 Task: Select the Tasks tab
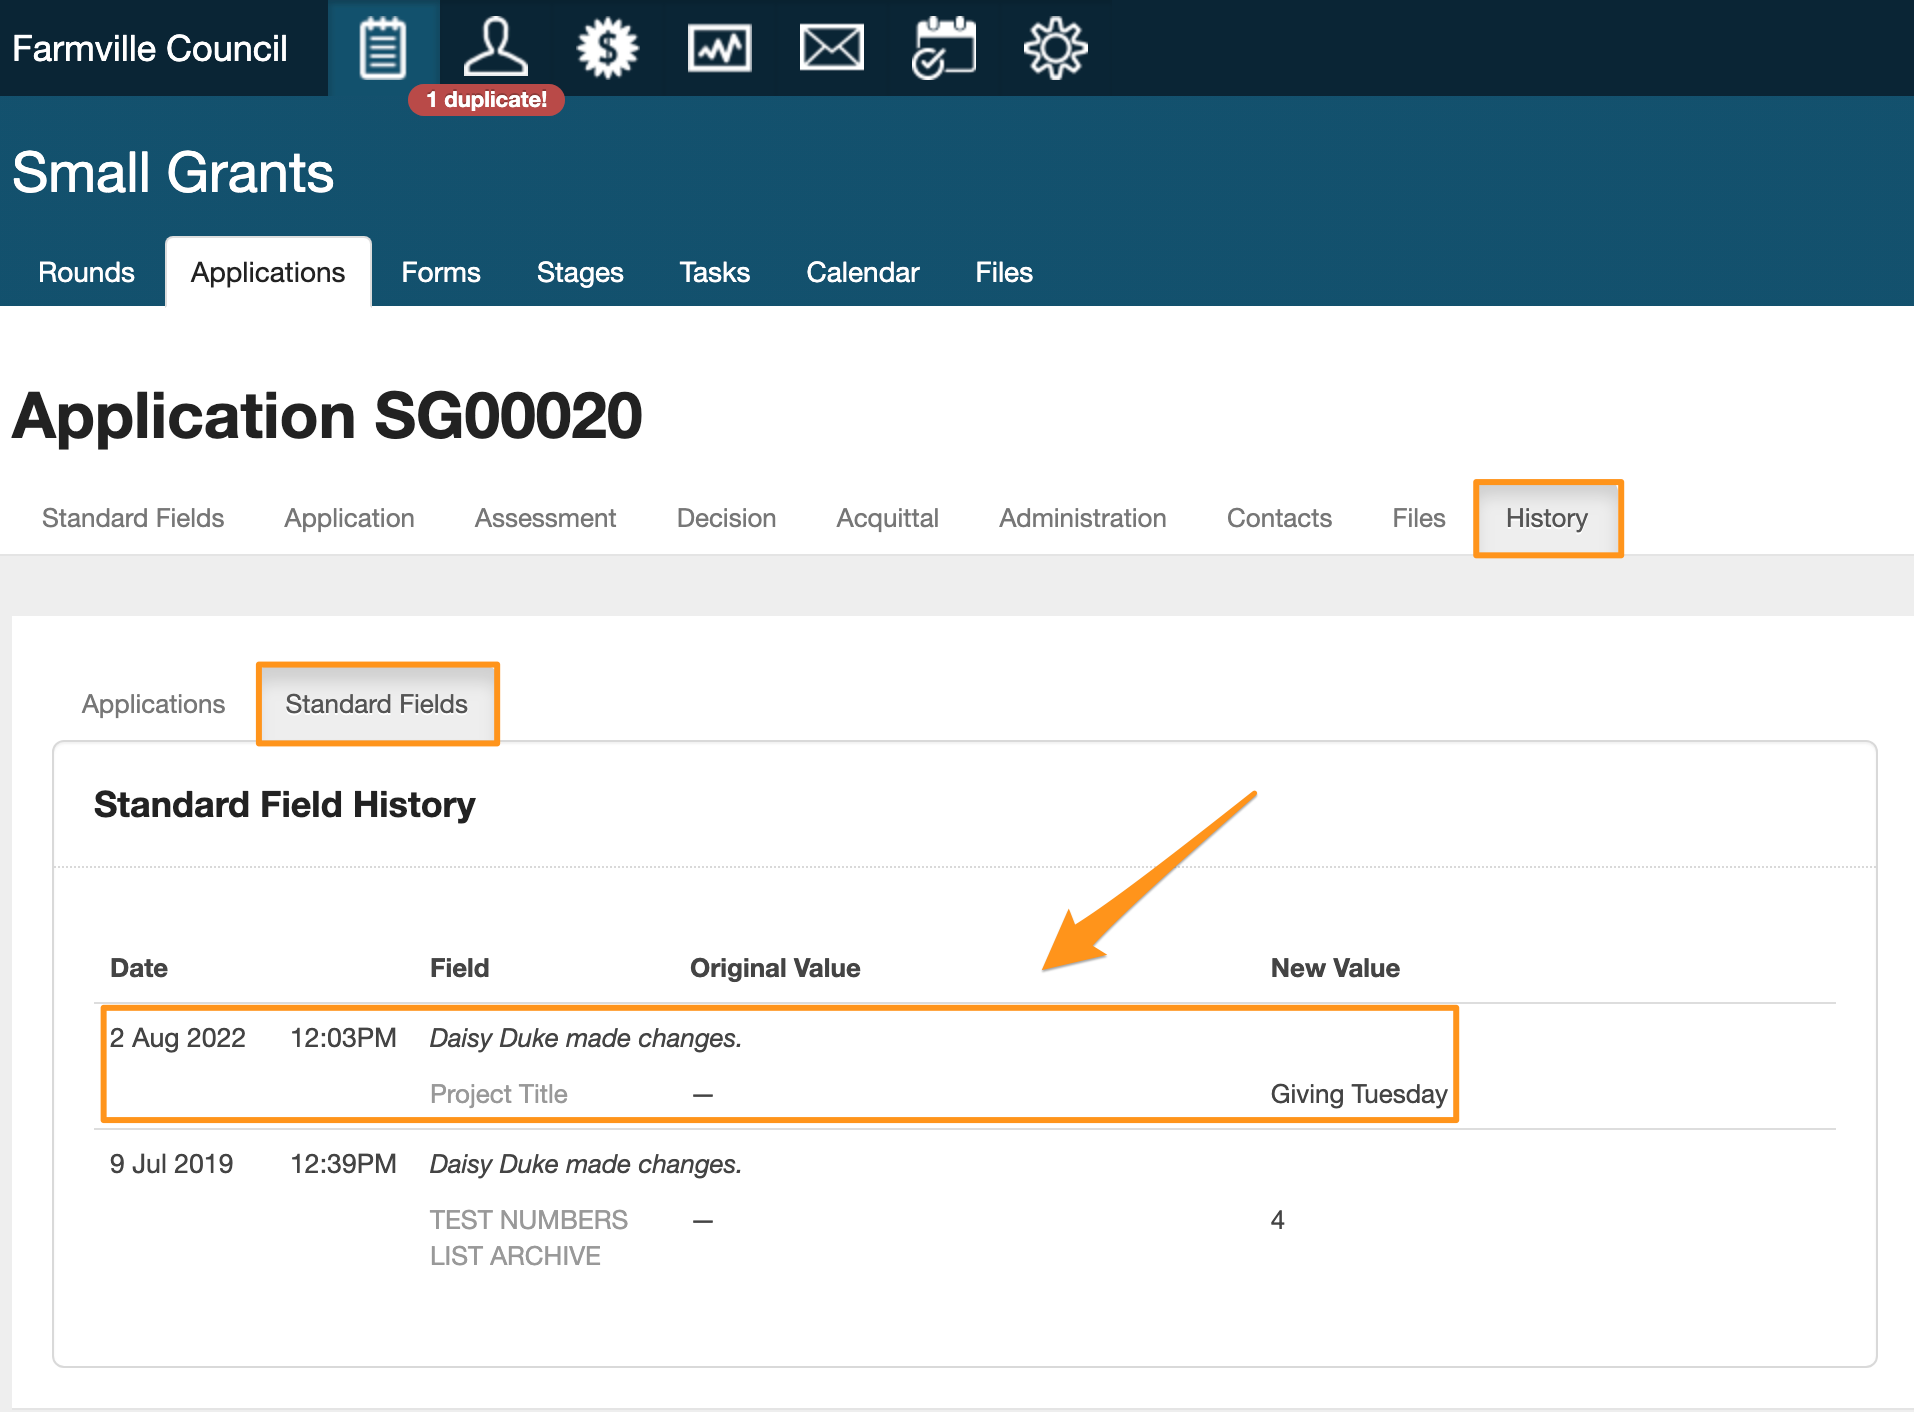[x=714, y=272]
